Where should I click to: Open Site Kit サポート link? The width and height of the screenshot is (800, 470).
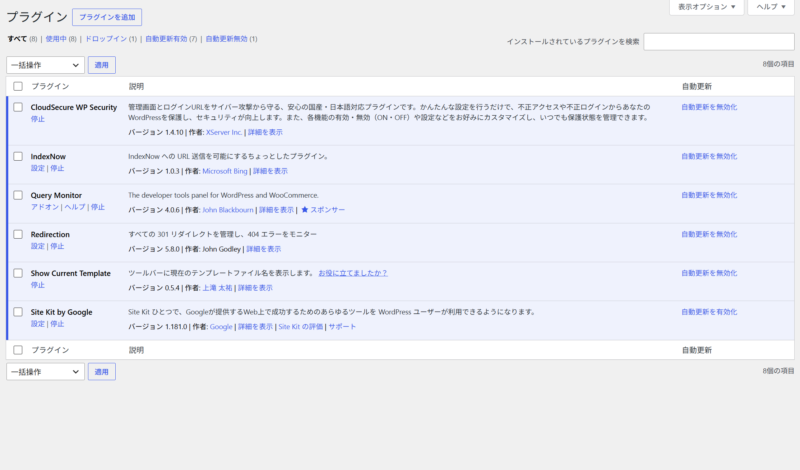342,327
